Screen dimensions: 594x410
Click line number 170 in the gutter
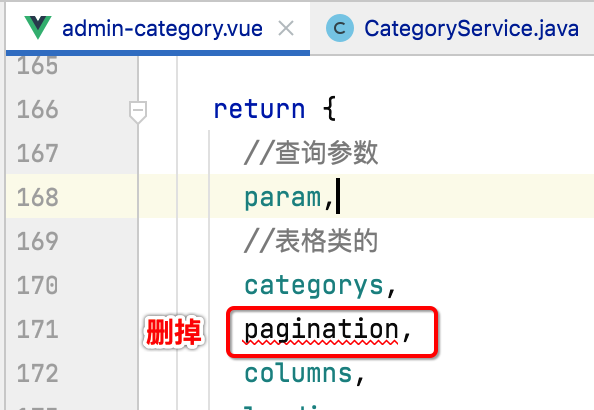click(38, 285)
